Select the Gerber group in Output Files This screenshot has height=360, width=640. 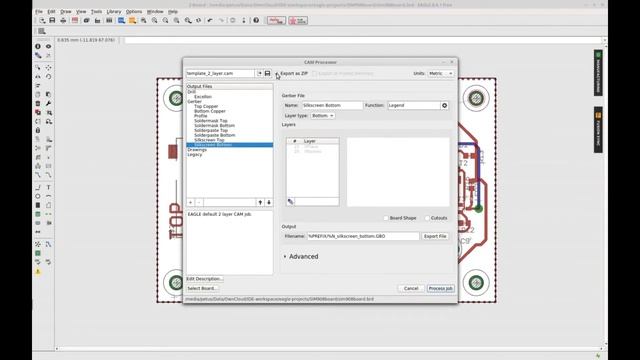pos(194,101)
